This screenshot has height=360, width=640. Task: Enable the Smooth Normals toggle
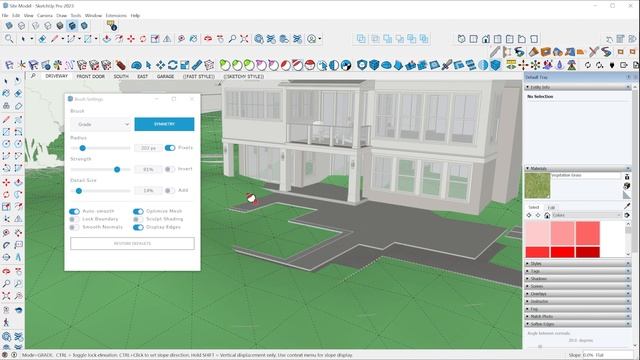[x=74, y=227]
